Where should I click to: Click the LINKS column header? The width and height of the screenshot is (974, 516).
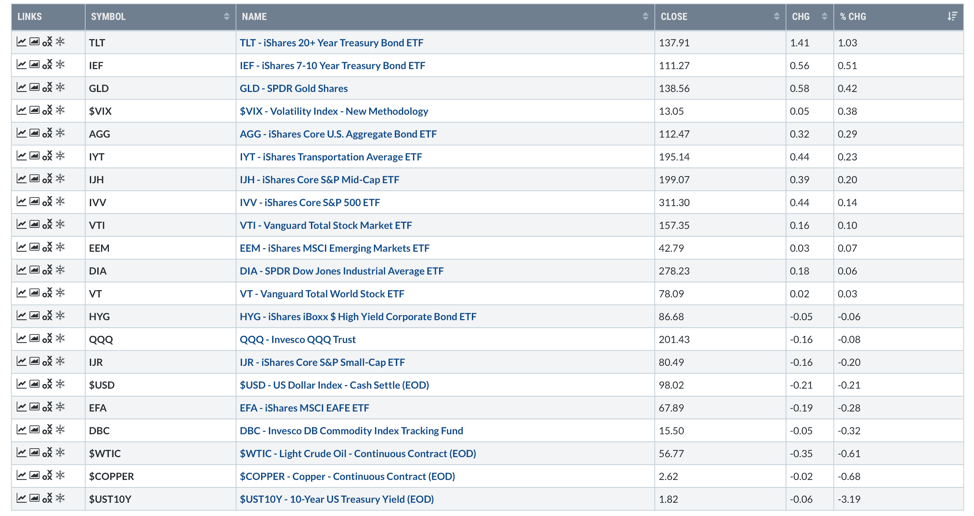pyautogui.click(x=48, y=17)
